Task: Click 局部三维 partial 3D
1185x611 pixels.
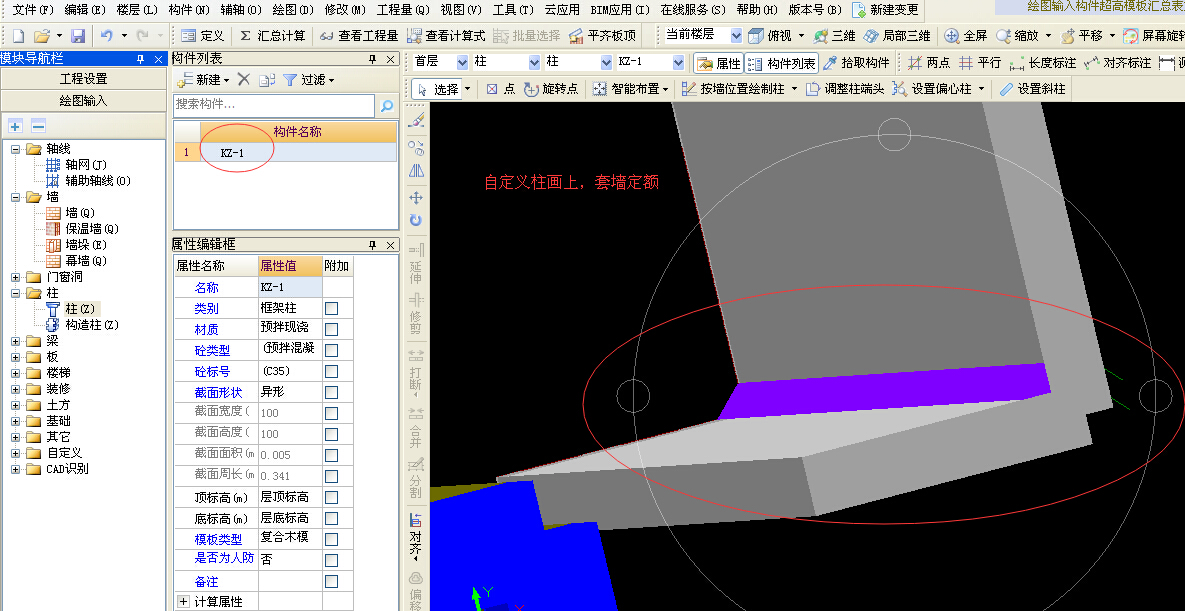Action: click(x=897, y=36)
